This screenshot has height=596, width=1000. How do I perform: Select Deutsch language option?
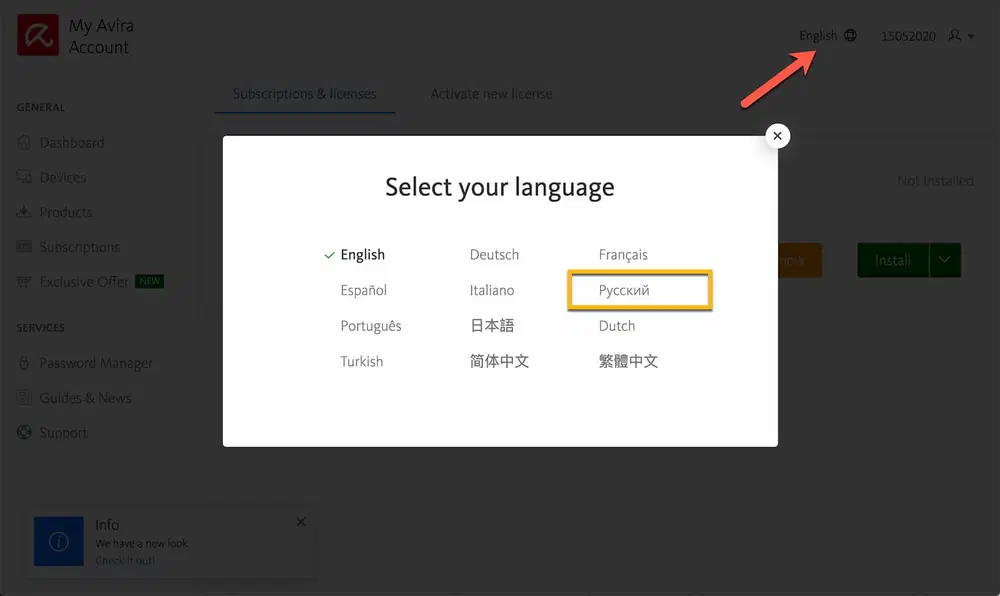point(494,255)
